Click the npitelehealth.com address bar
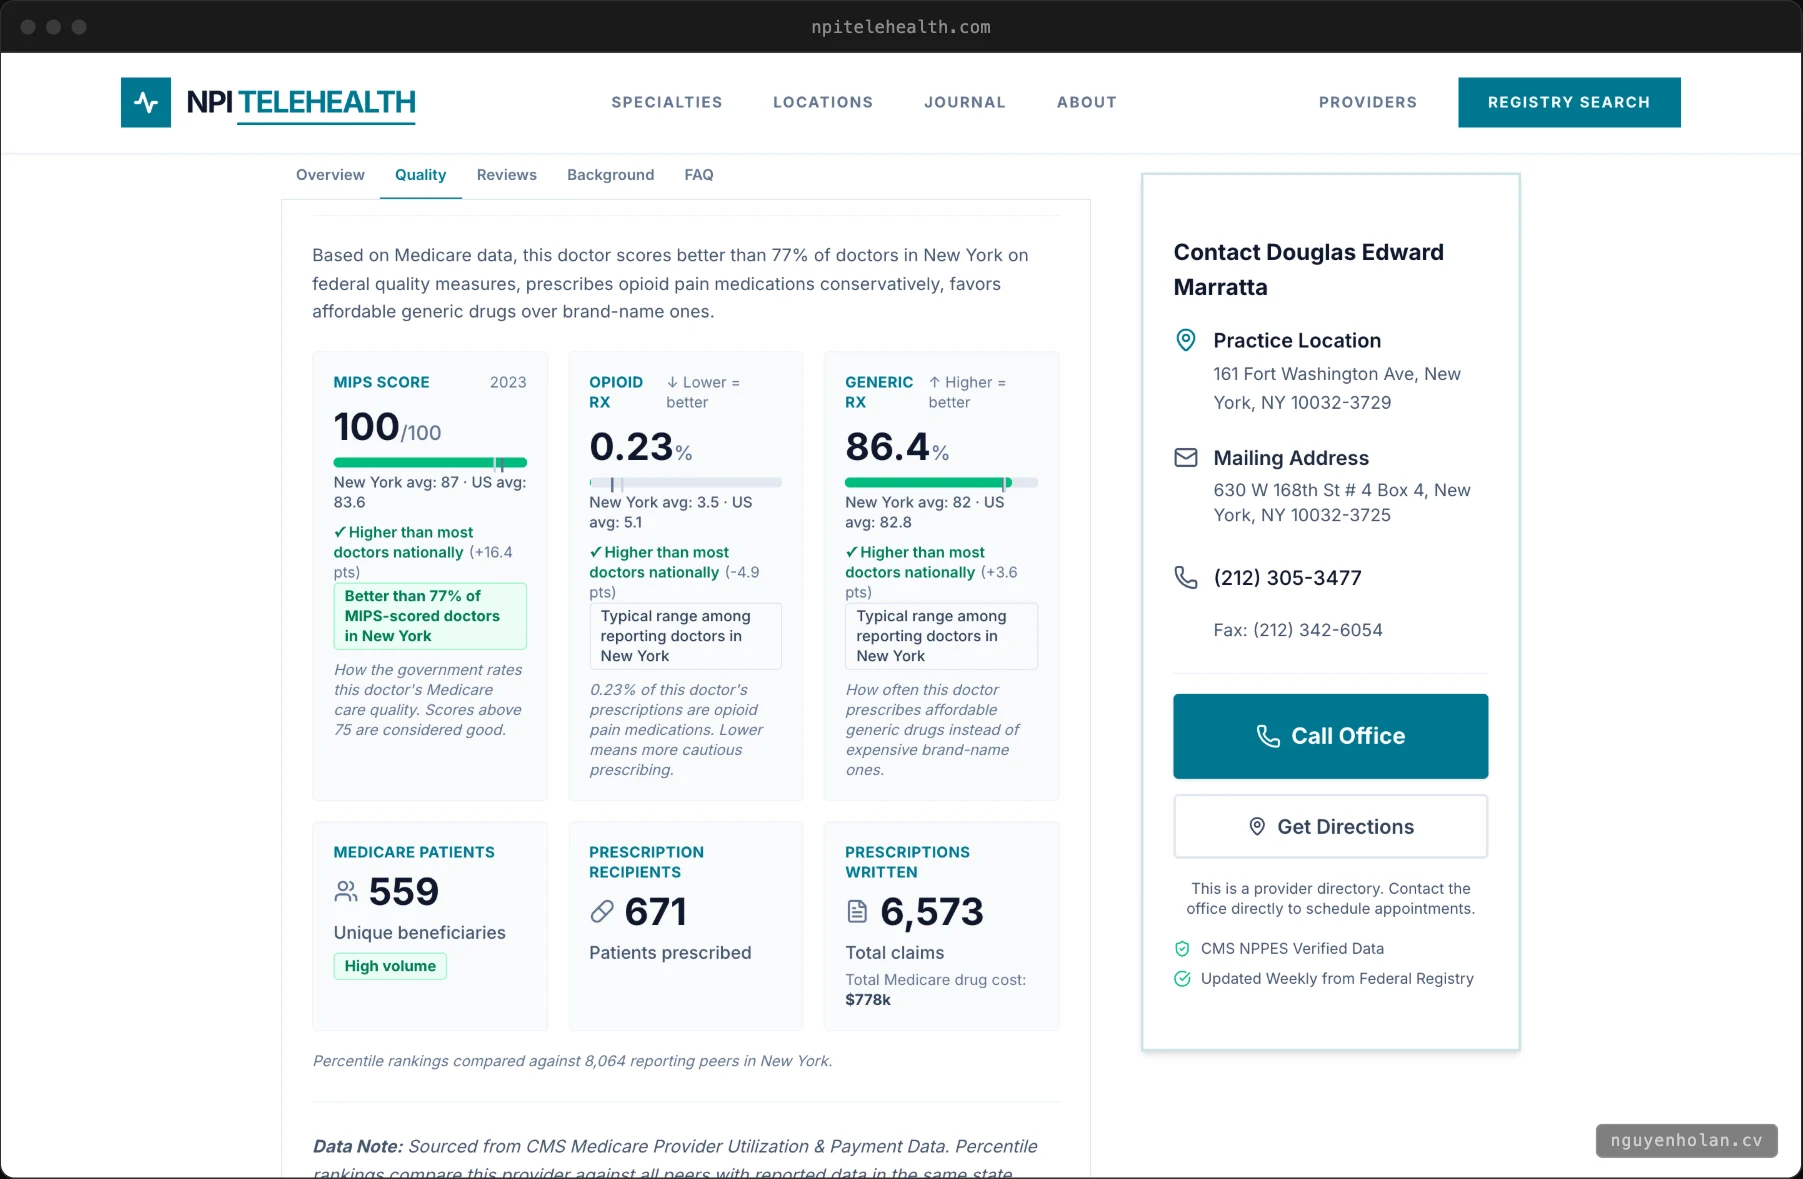 [x=901, y=27]
